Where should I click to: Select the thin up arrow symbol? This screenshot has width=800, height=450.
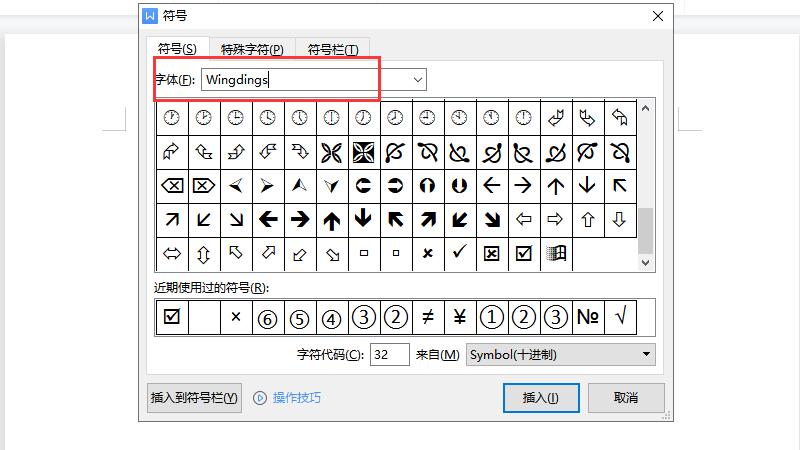[556, 186]
